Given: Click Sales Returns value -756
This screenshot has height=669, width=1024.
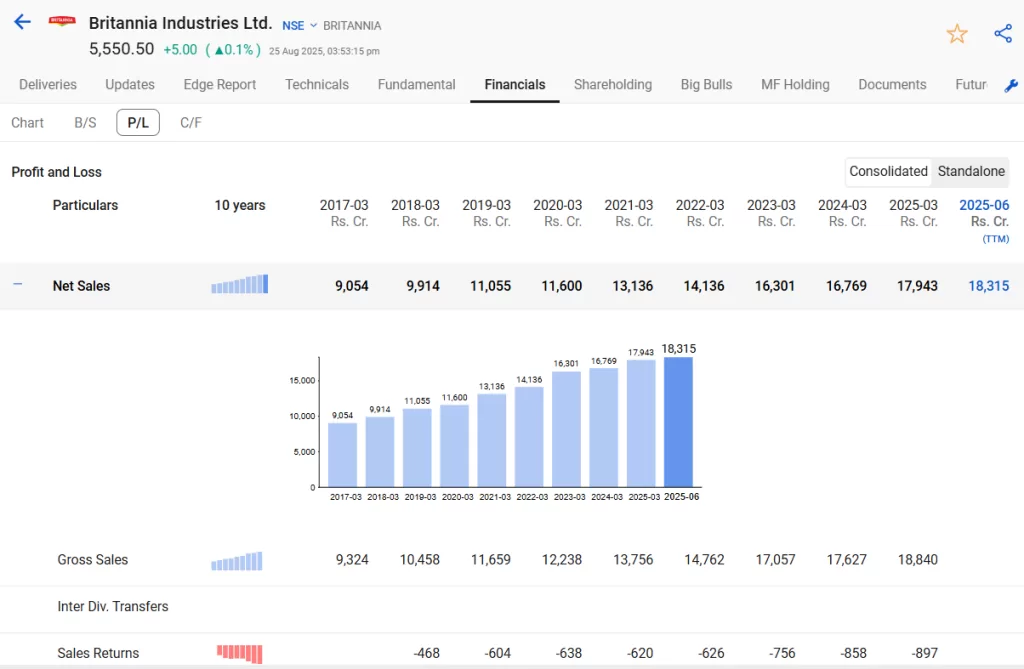Looking at the screenshot, I should click(x=782, y=653).
